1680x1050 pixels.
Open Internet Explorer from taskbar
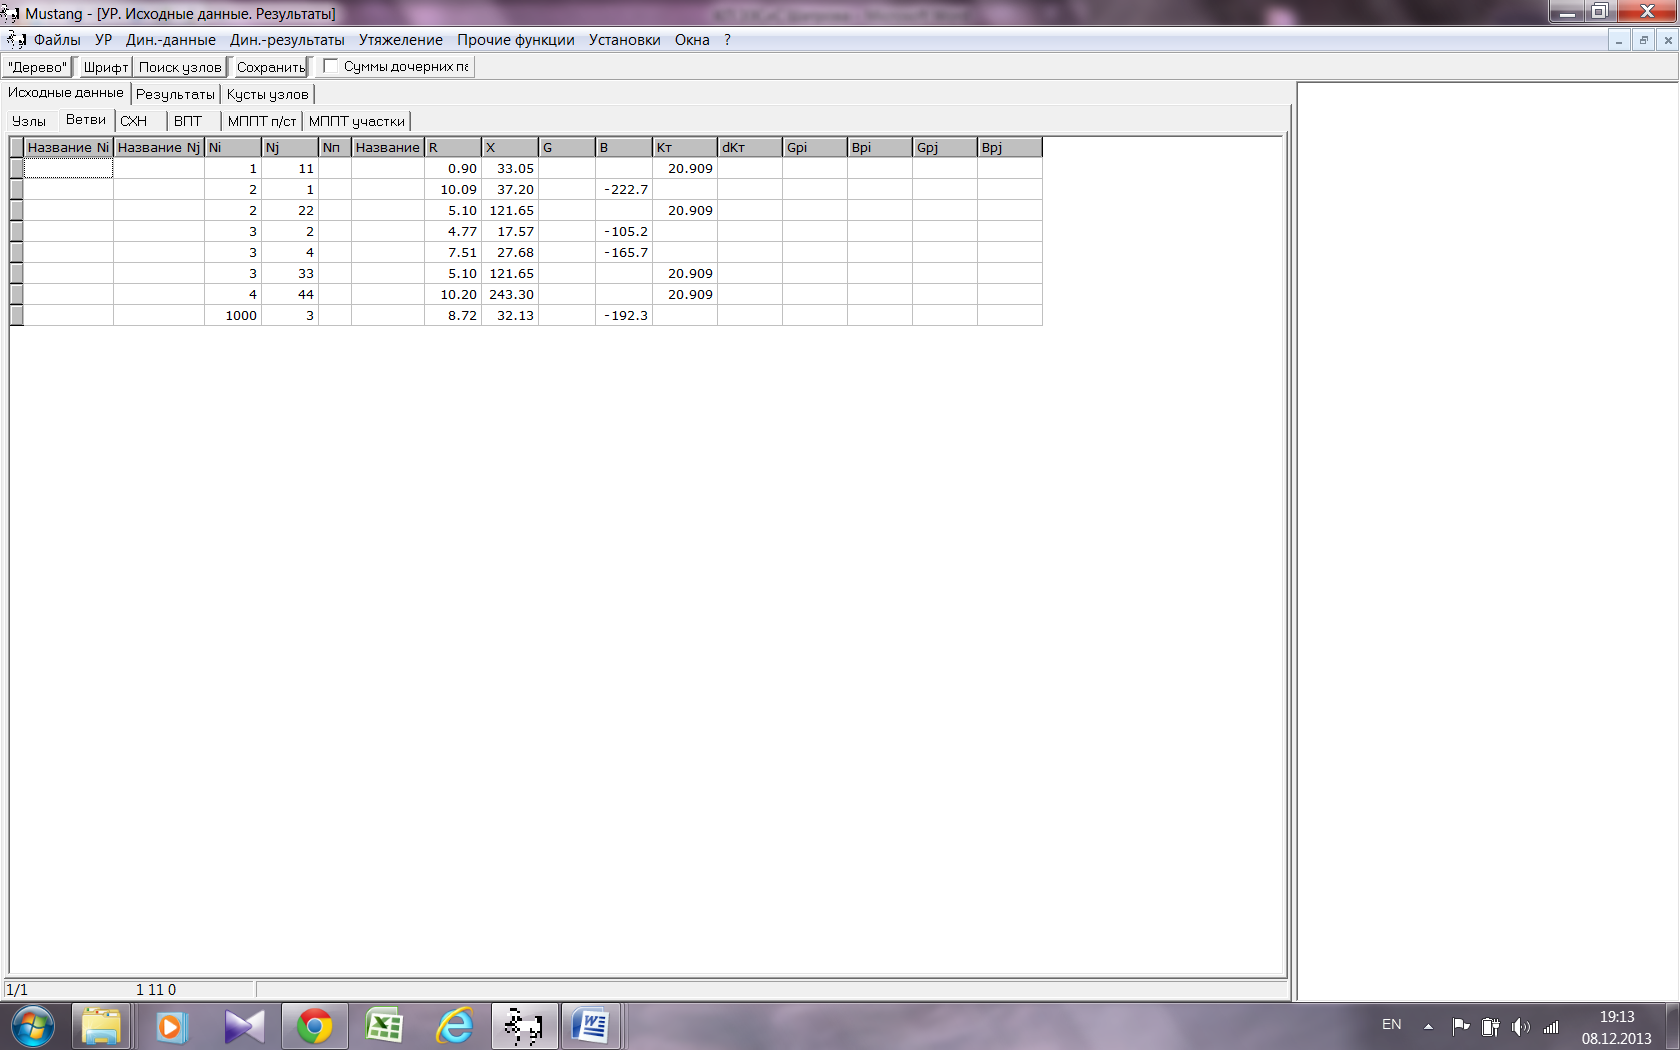(454, 1026)
